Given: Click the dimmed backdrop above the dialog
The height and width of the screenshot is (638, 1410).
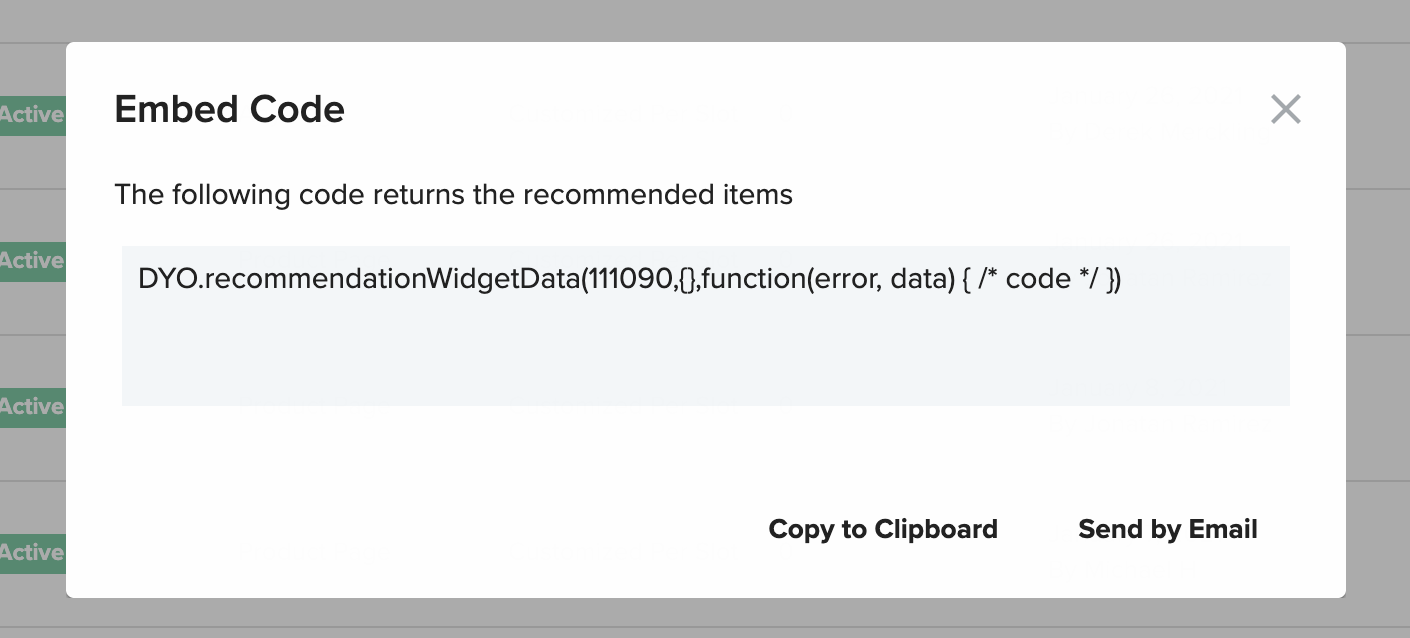Looking at the screenshot, I should [705, 20].
